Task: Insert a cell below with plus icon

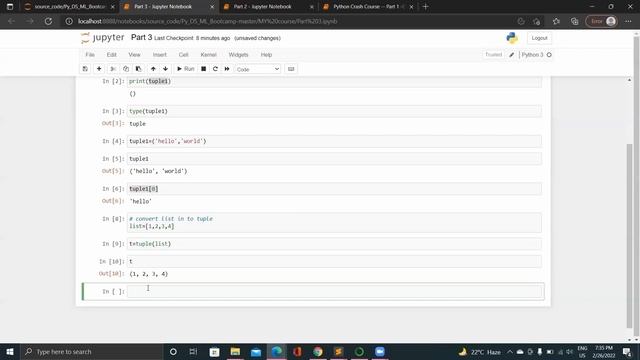Action: tap(99, 69)
